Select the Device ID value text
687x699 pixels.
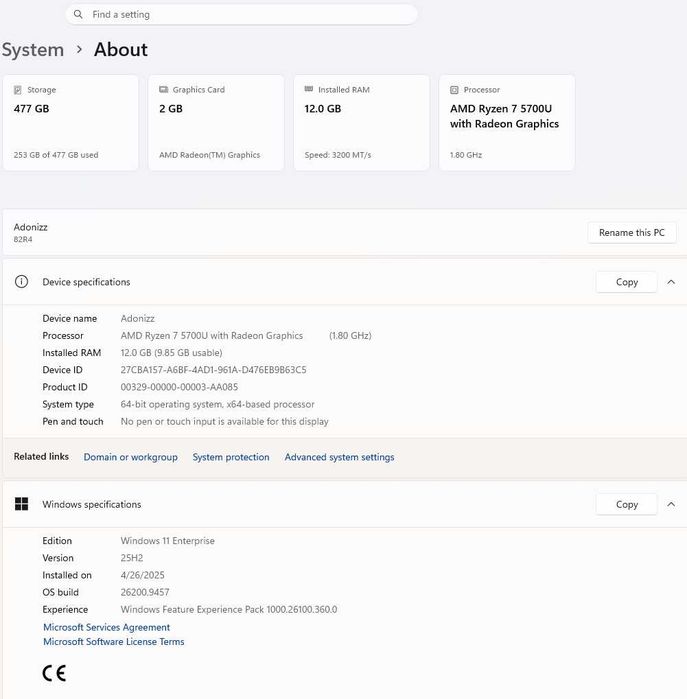pos(214,370)
